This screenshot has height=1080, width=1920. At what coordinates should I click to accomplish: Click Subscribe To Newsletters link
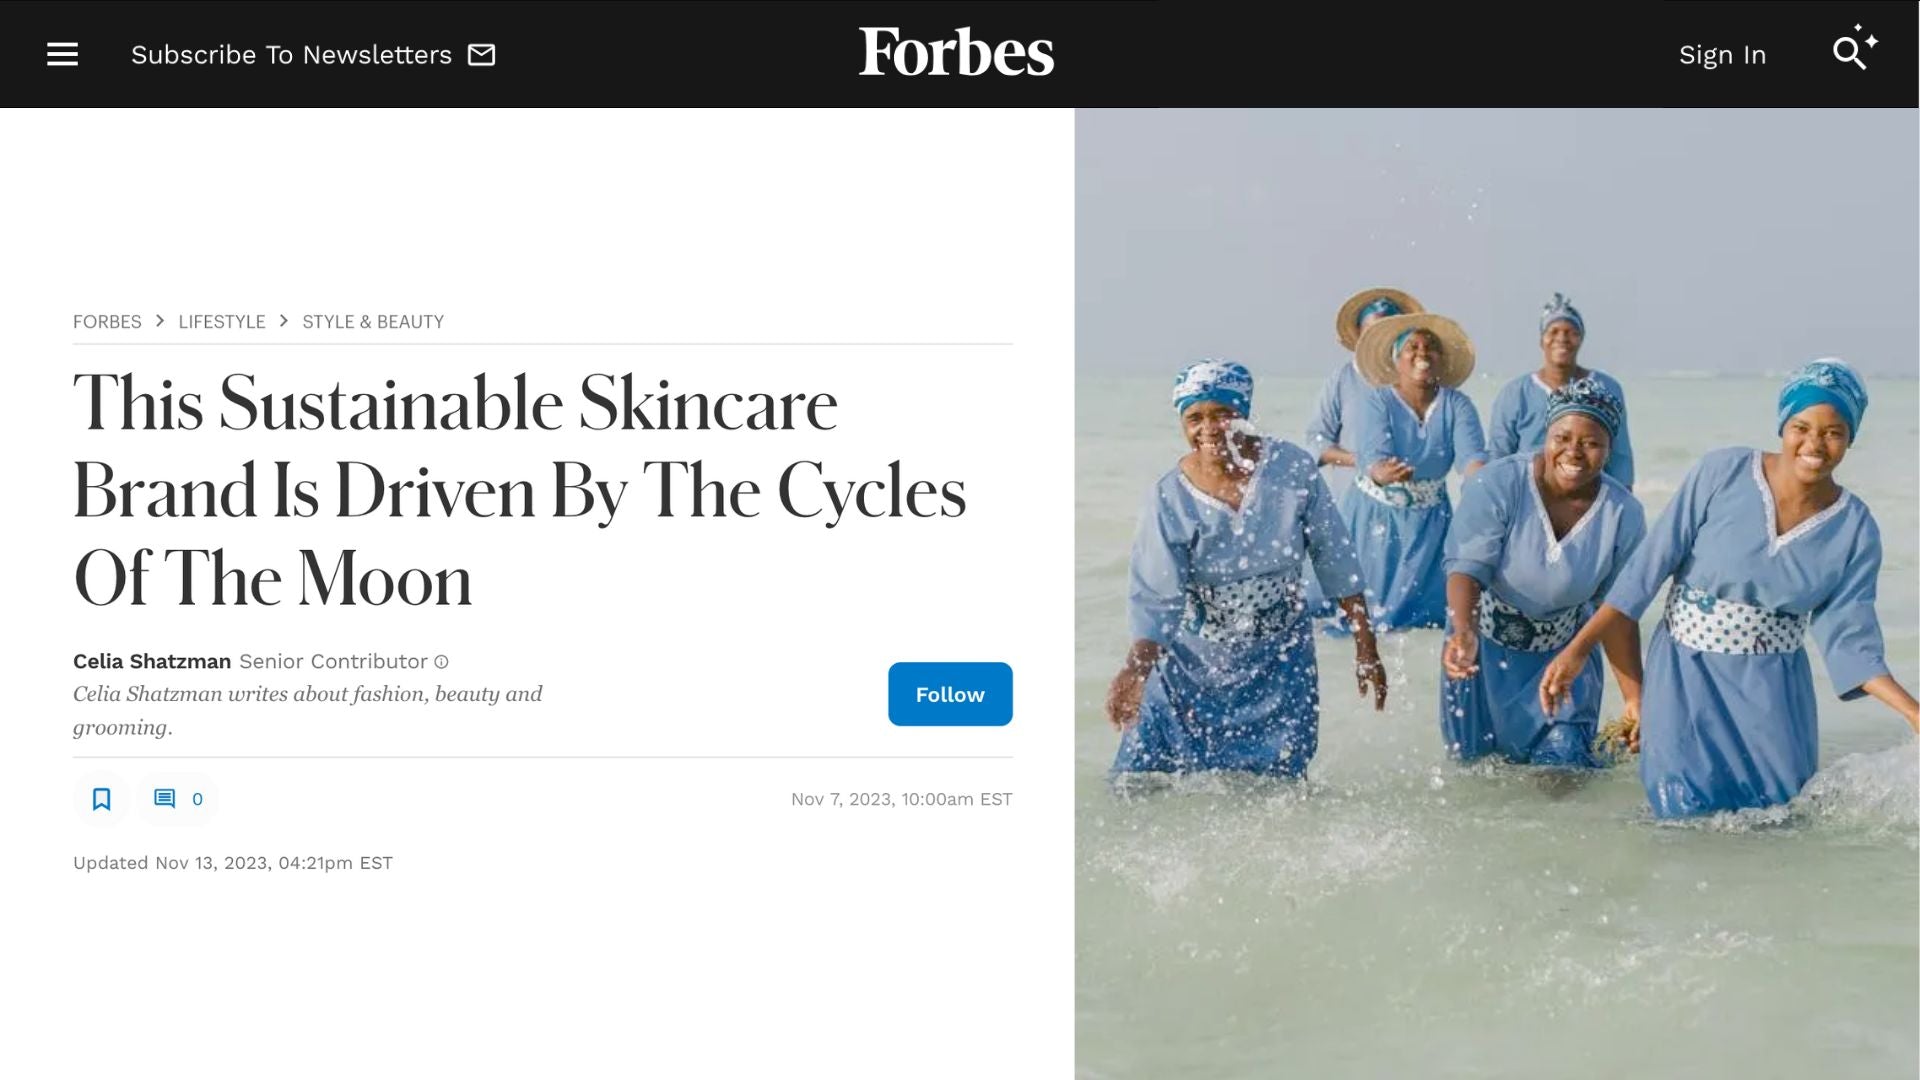point(291,55)
